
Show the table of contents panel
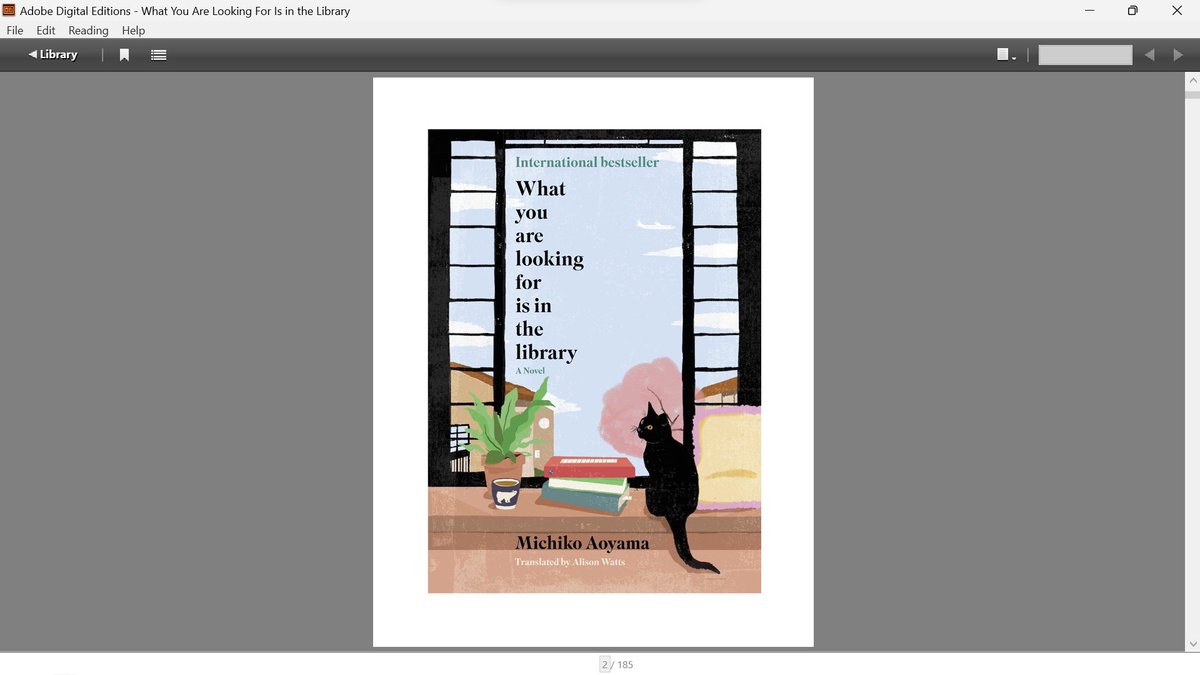tap(158, 55)
